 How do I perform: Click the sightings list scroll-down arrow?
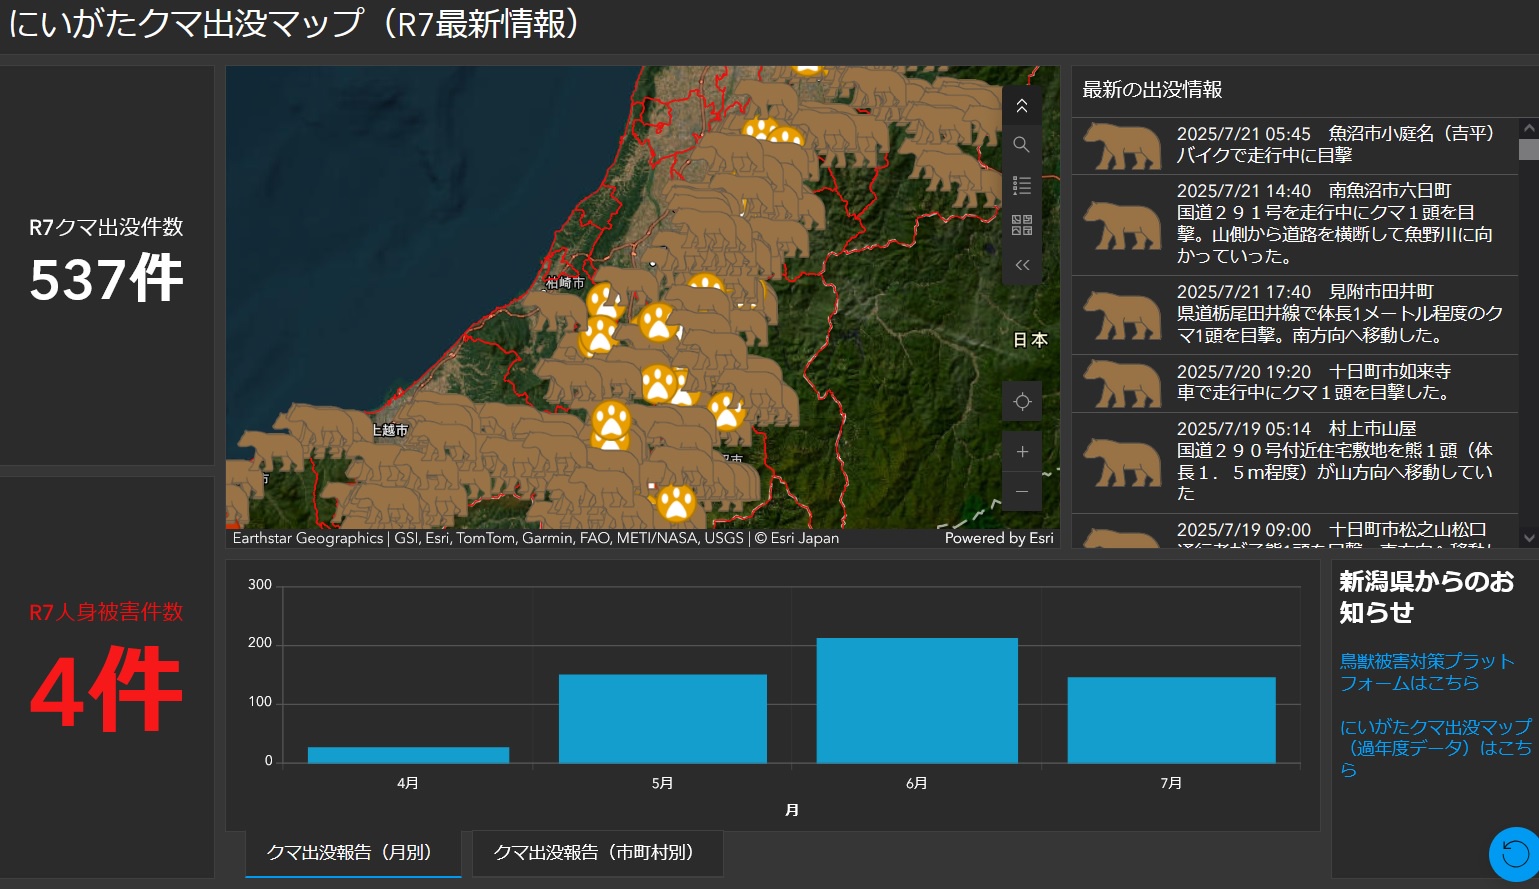(1528, 538)
